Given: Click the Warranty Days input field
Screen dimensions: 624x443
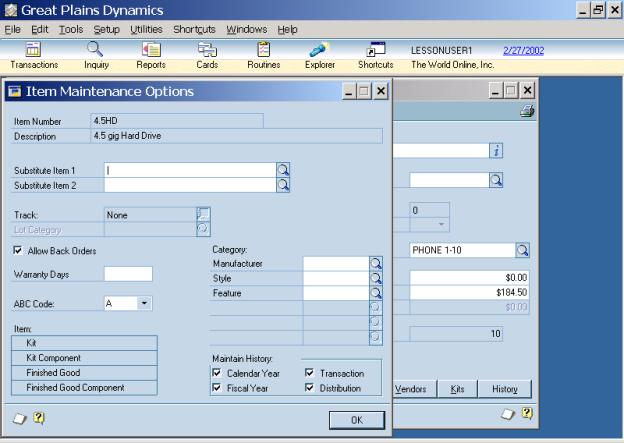Looking at the screenshot, I should coord(128,274).
